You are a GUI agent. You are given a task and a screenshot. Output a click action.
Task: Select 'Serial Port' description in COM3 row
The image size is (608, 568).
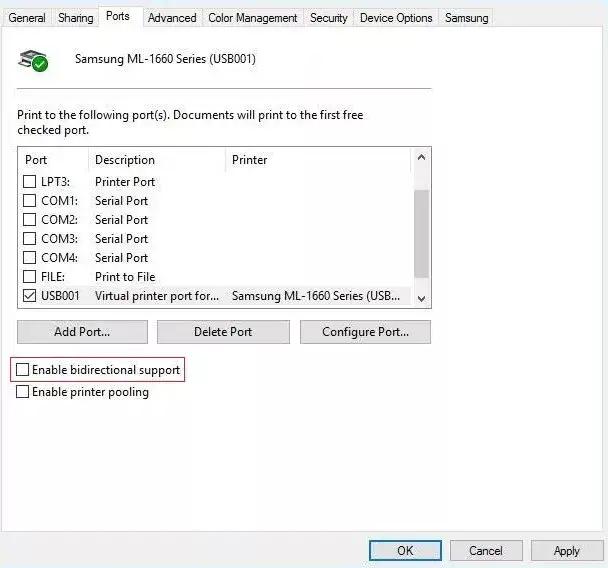[x=121, y=238]
